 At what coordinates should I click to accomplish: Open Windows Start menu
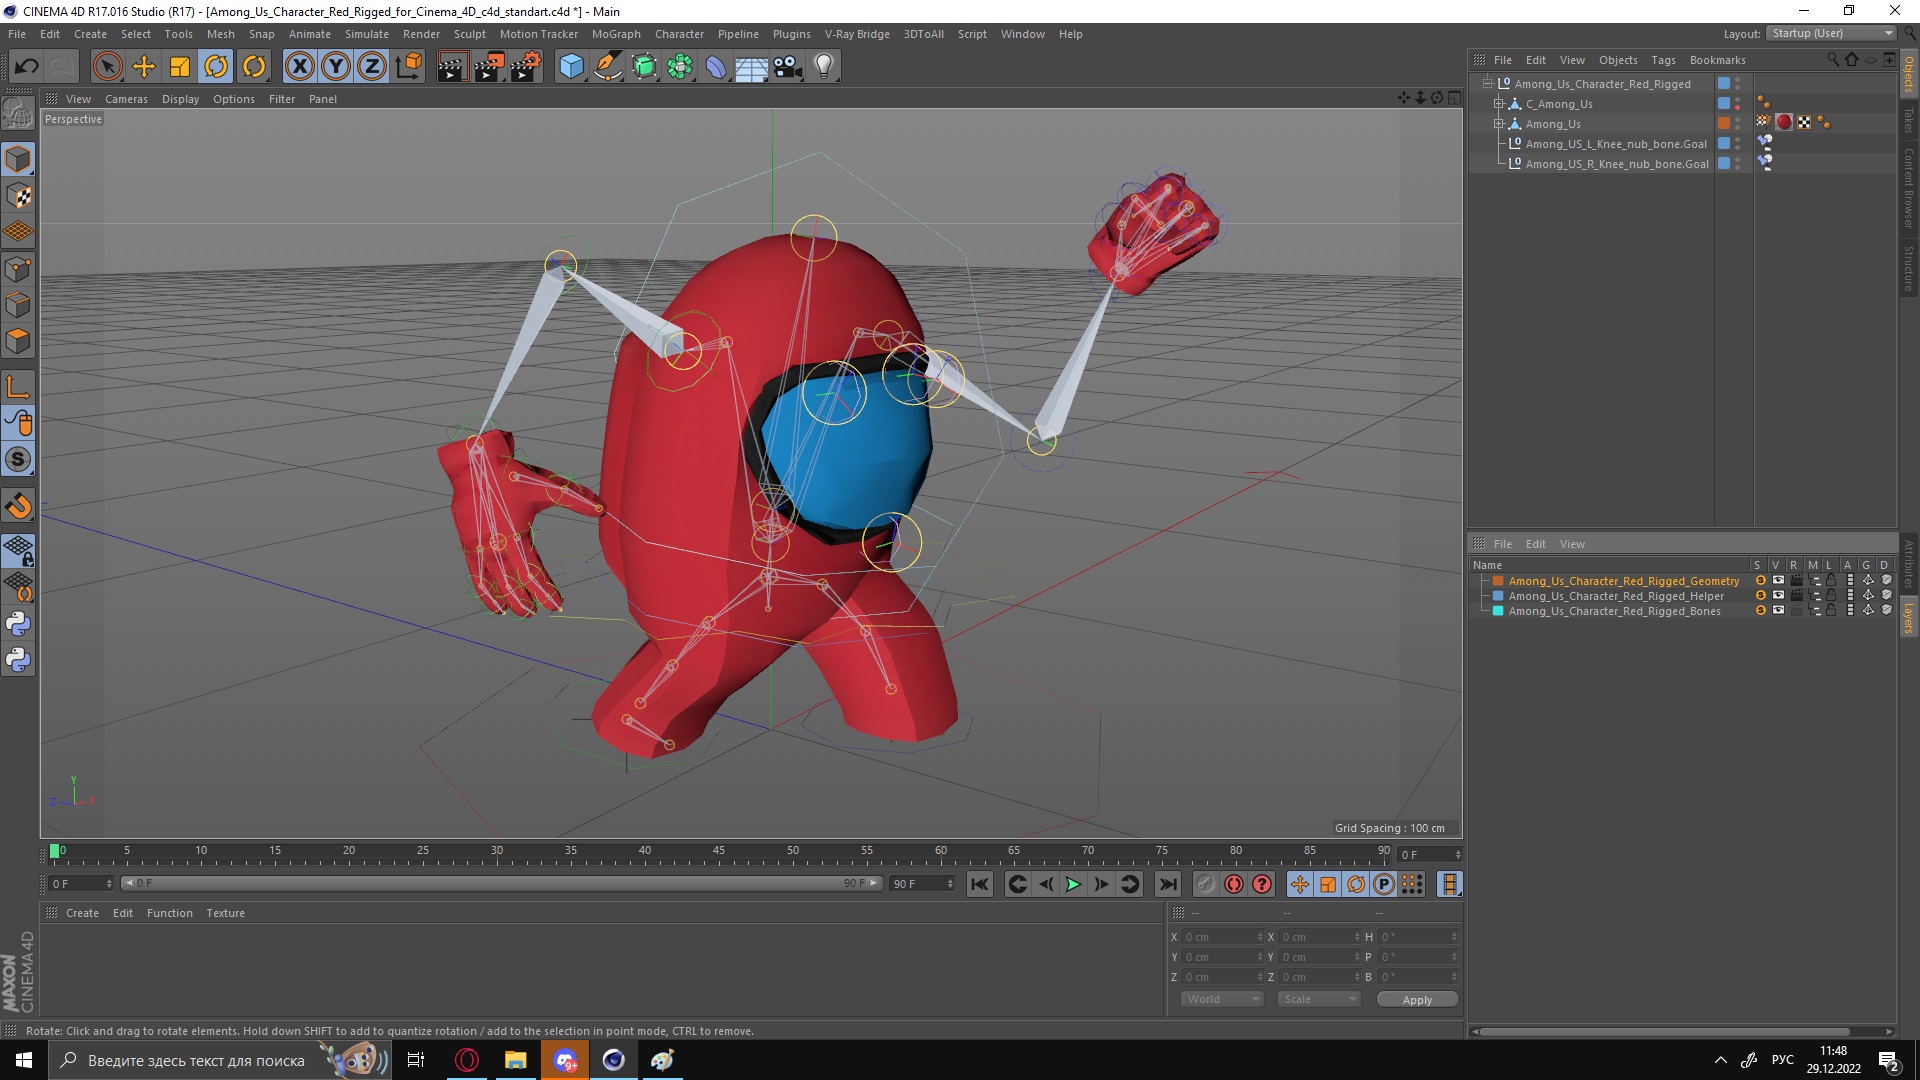(24, 1060)
